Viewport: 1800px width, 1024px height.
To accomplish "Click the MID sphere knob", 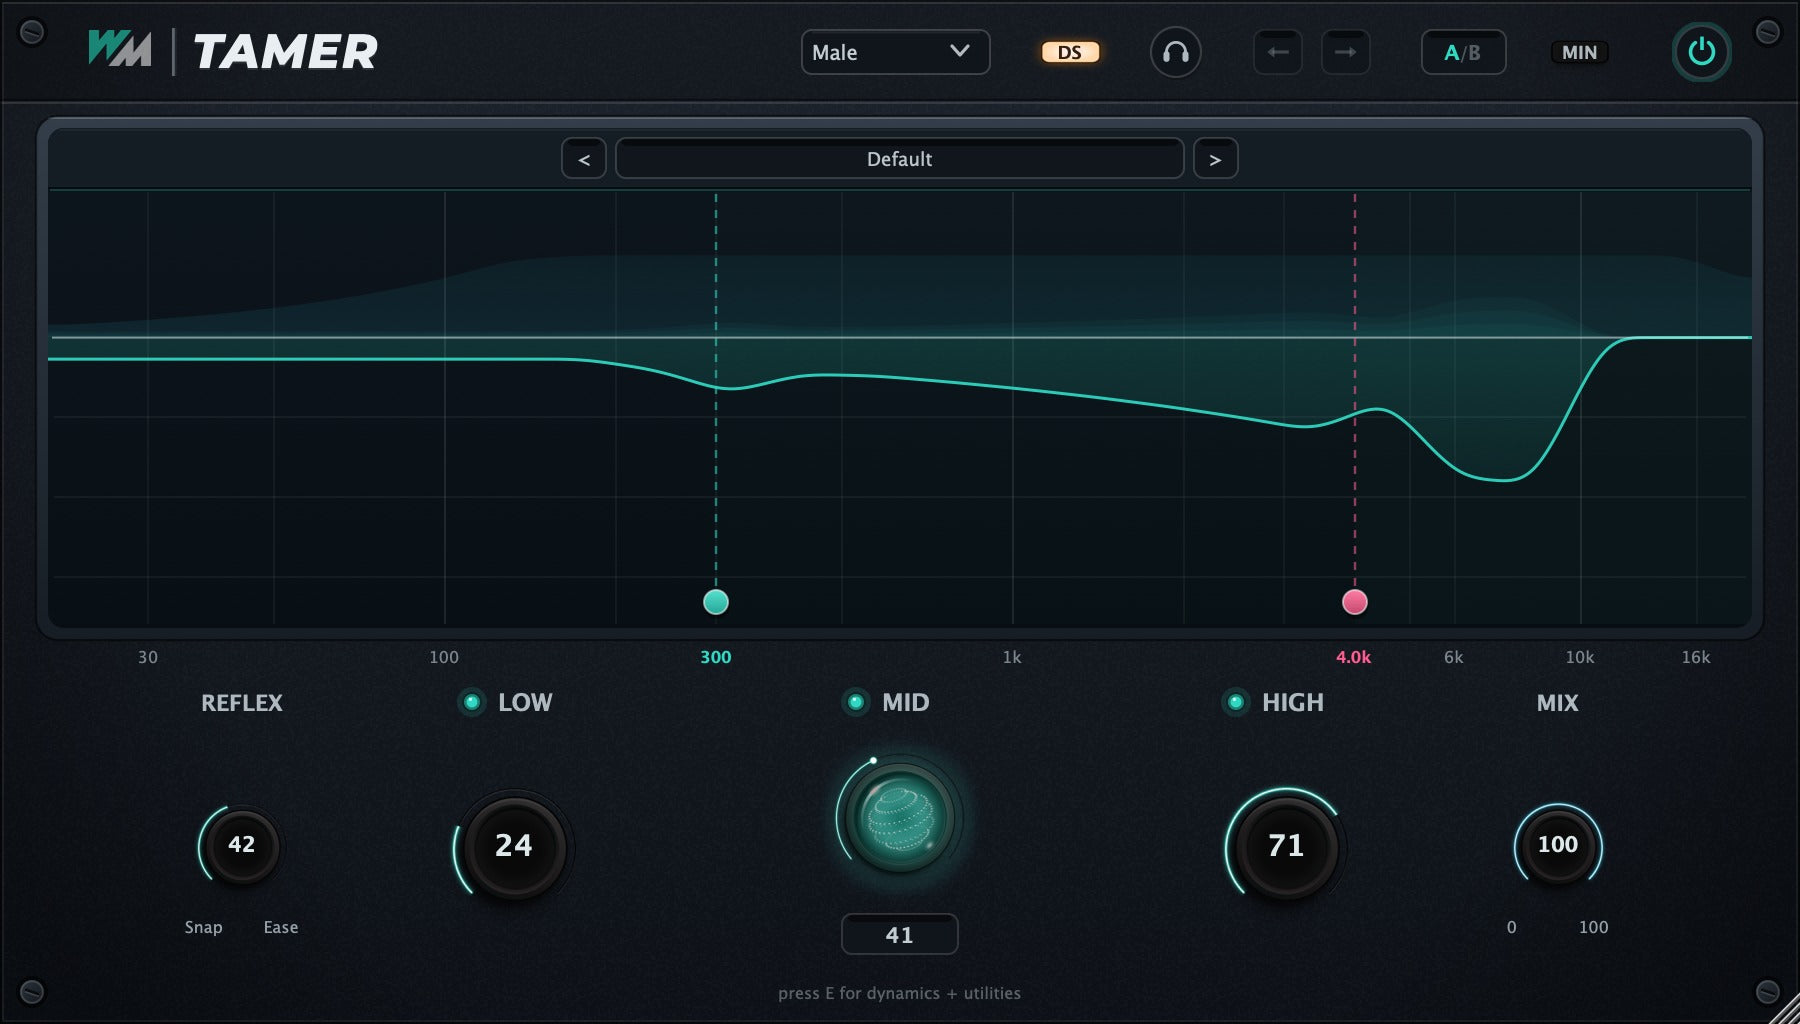I will pos(900,818).
